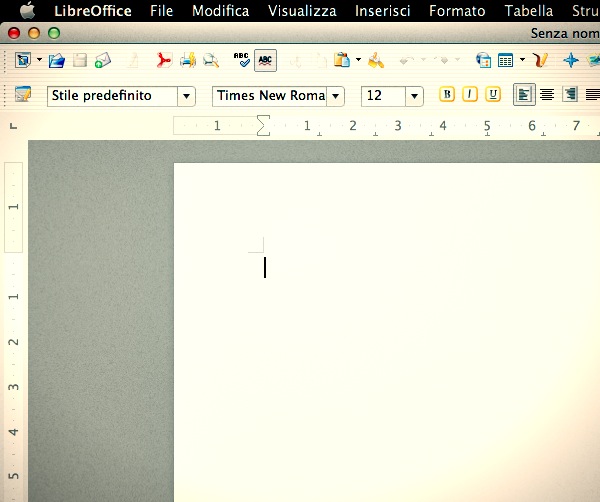
Task: Toggle Underline formatting
Action: pos(493,94)
